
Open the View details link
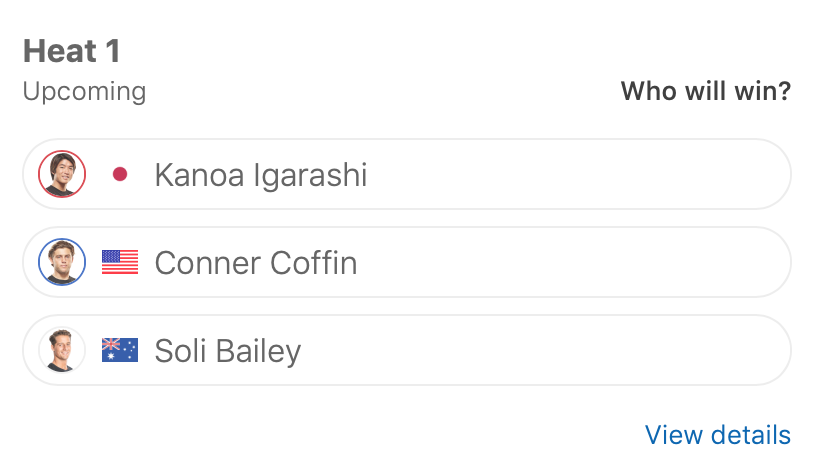[x=717, y=435]
